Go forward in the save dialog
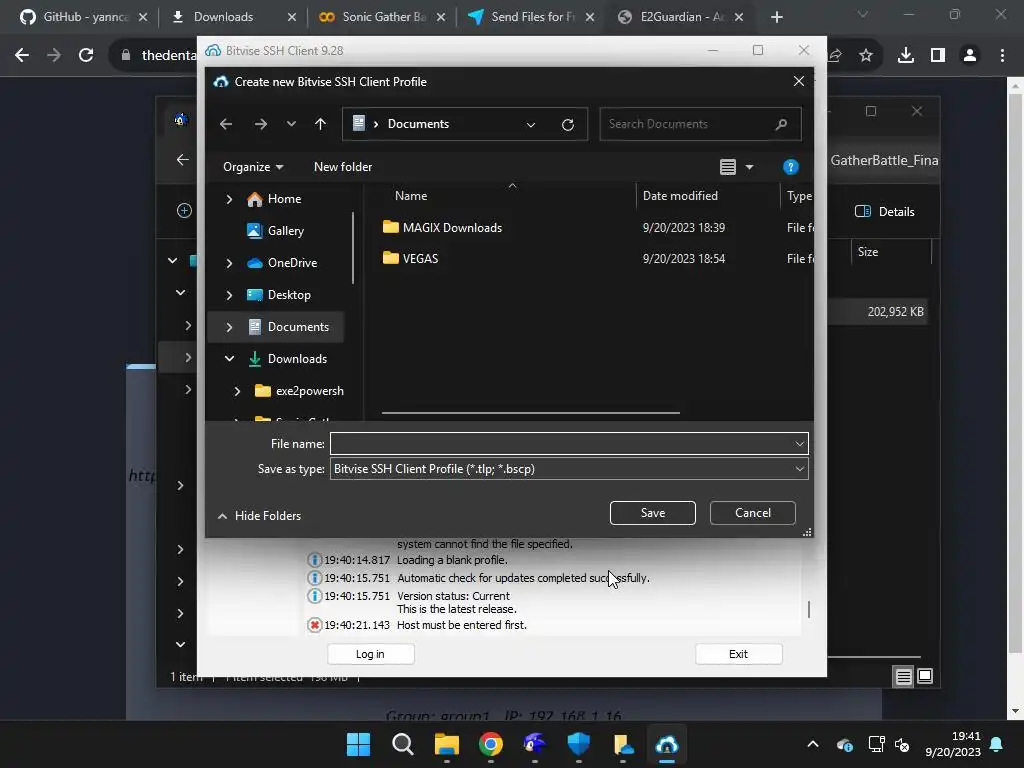Screen dimensions: 1024x768 click(261, 124)
